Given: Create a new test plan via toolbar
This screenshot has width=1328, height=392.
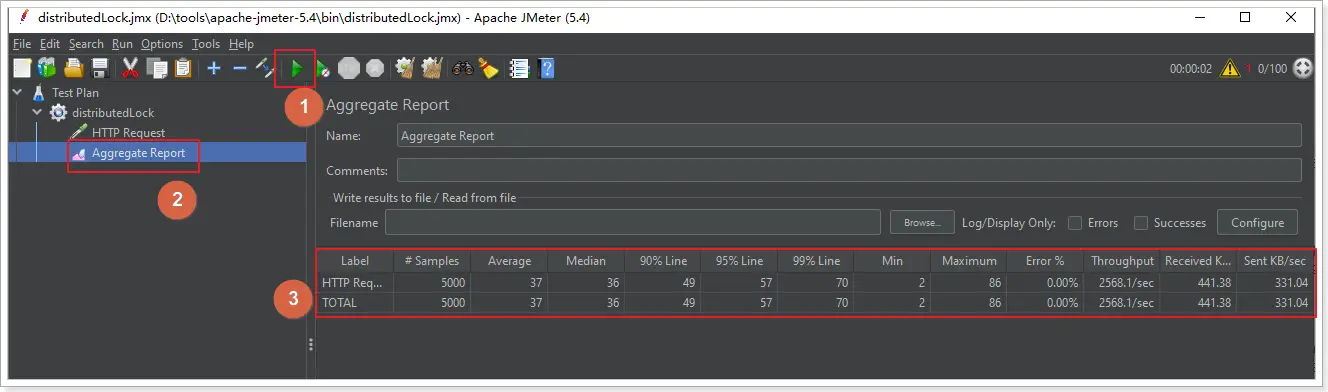Looking at the screenshot, I should [22, 68].
